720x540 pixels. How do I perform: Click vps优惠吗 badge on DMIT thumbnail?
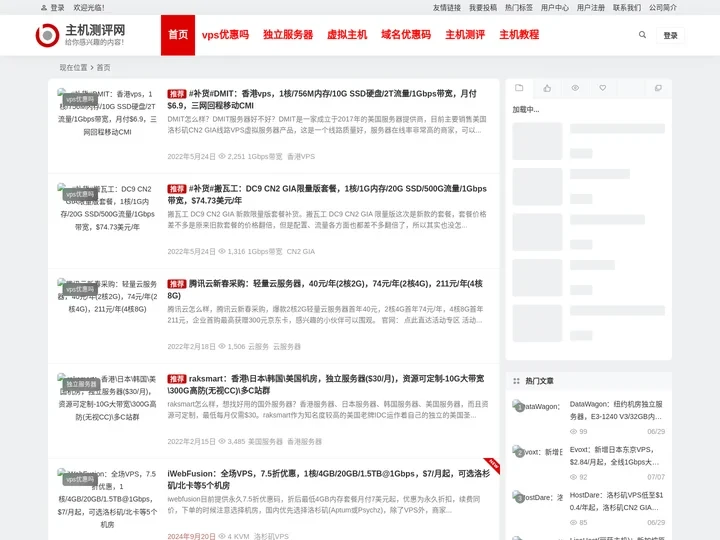80,100
